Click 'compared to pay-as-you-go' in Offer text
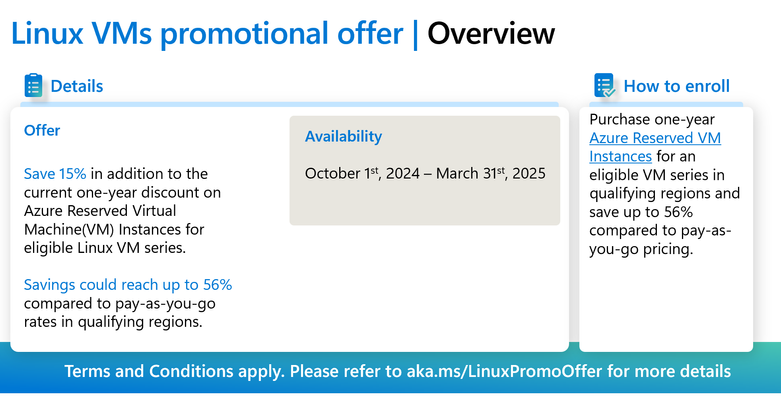This screenshot has width=781, height=400. (120, 303)
